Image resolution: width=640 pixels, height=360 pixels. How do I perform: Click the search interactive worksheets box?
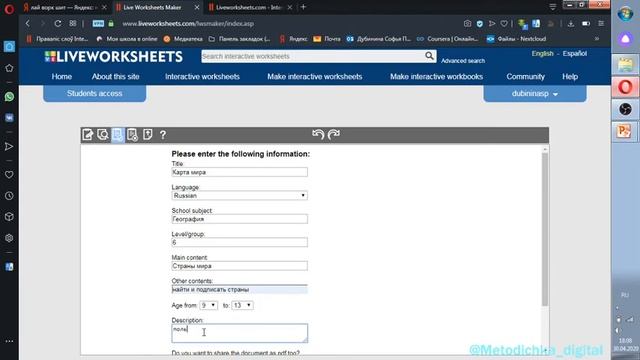click(x=313, y=56)
